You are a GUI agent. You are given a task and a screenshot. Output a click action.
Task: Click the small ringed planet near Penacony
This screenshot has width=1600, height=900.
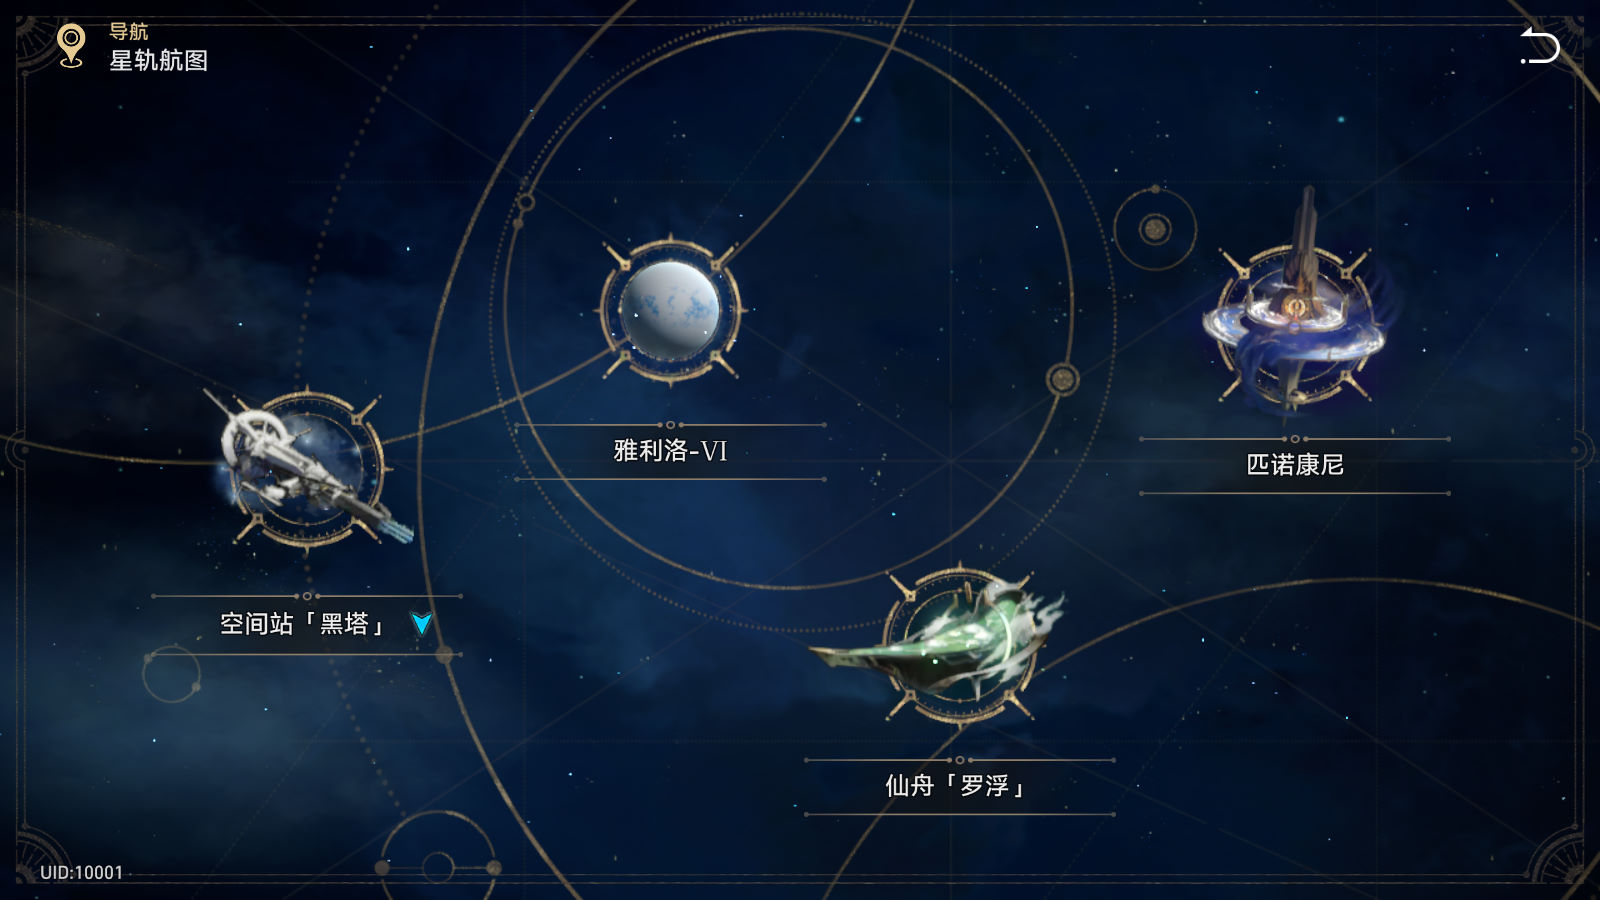point(1155,229)
